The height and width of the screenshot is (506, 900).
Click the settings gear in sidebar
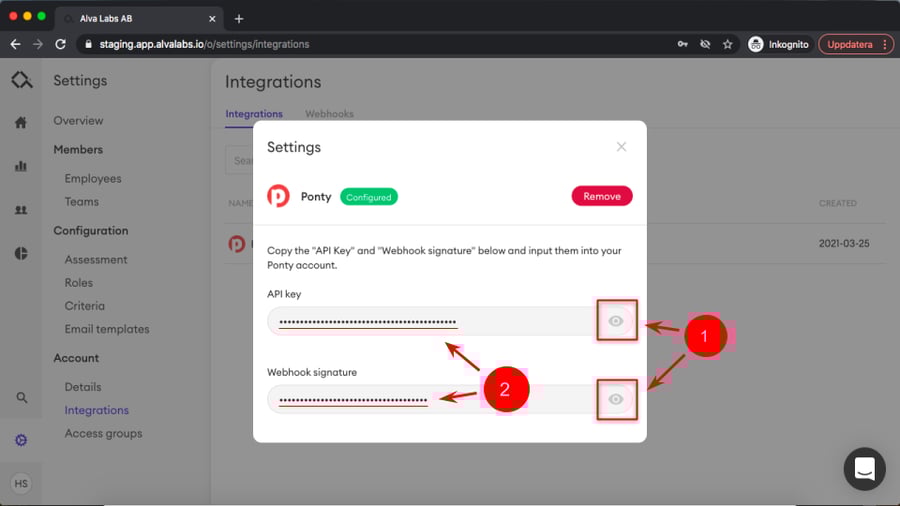21,440
